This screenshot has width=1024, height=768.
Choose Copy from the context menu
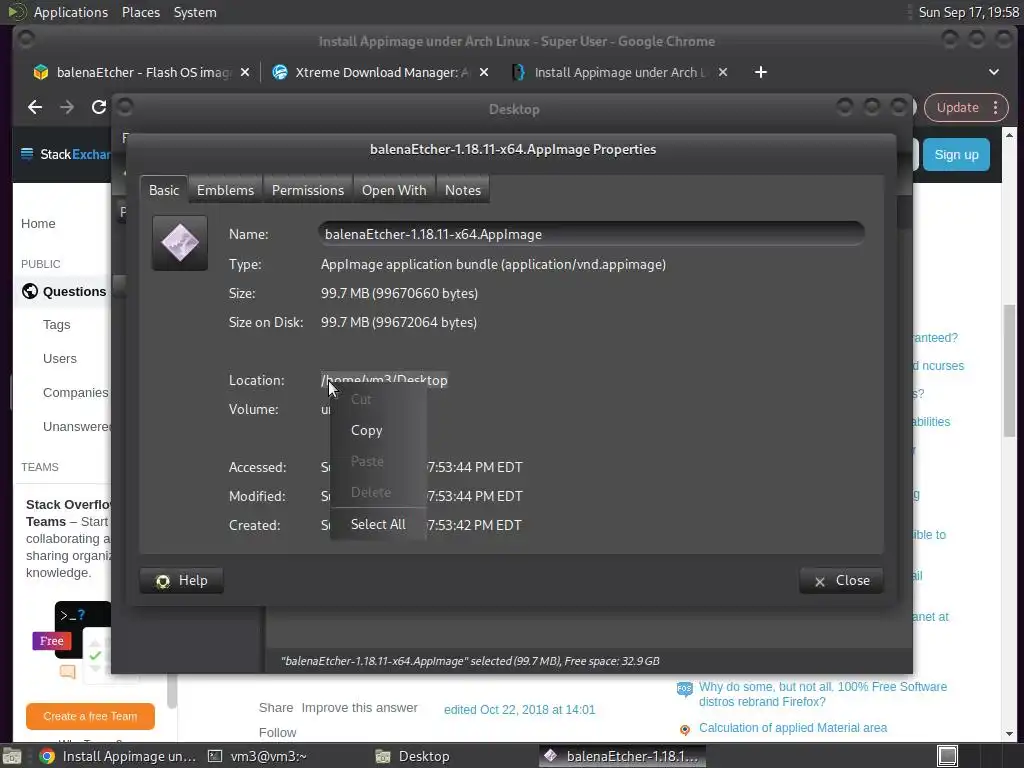click(366, 430)
